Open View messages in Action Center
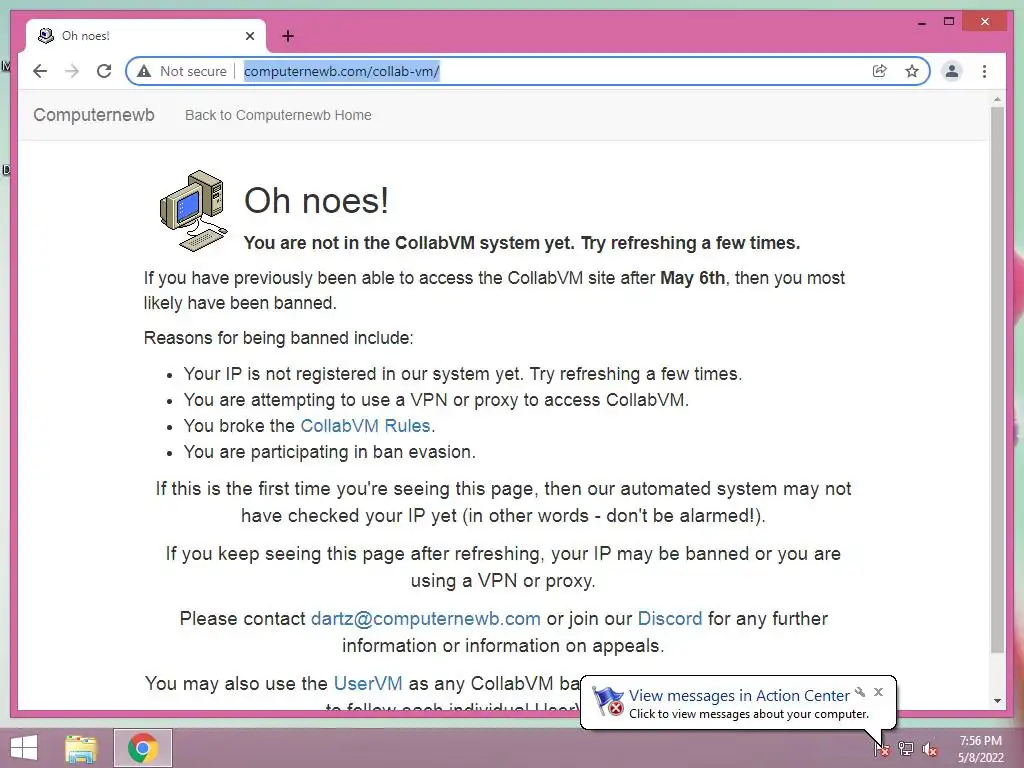 (x=739, y=696)
